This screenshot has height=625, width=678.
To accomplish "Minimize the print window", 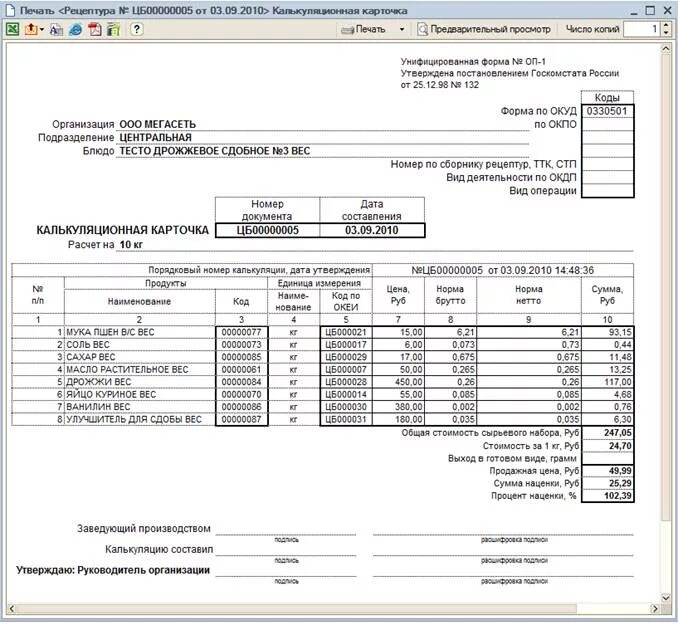I will 633,11.
